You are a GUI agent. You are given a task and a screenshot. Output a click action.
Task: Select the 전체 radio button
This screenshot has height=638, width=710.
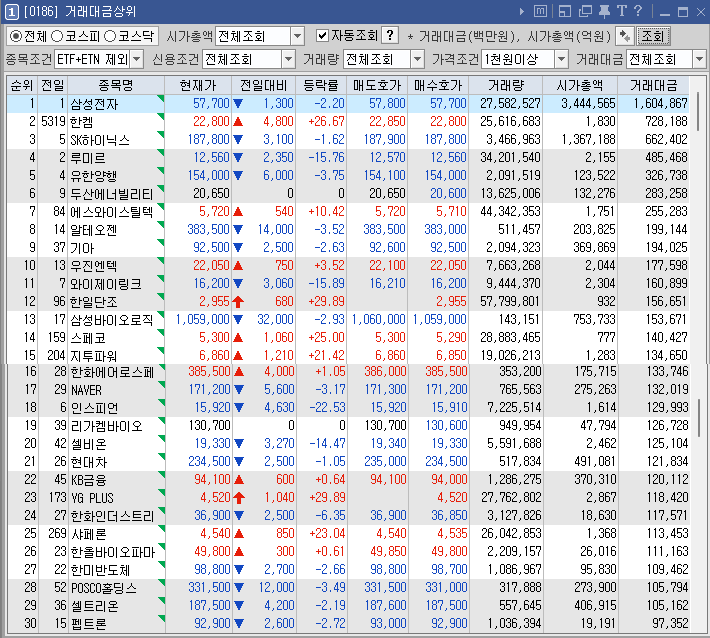point(16,36)
